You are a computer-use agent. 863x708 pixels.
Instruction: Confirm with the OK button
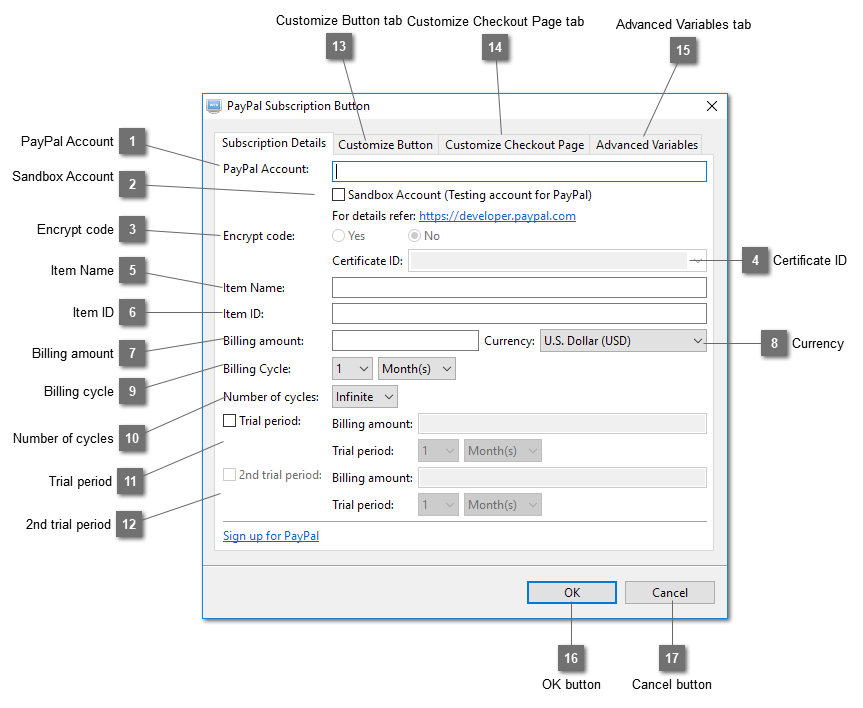click(x=572, y=593)
